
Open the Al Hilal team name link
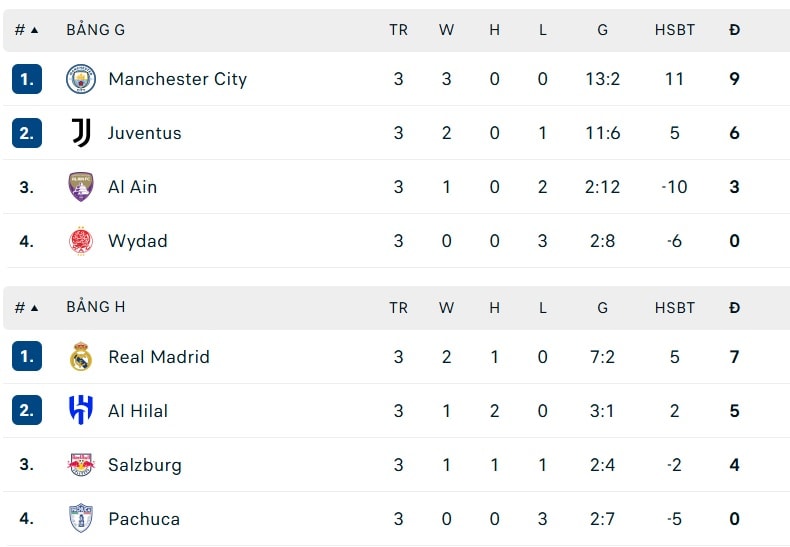pyautogui.click(x=138, y=411)
